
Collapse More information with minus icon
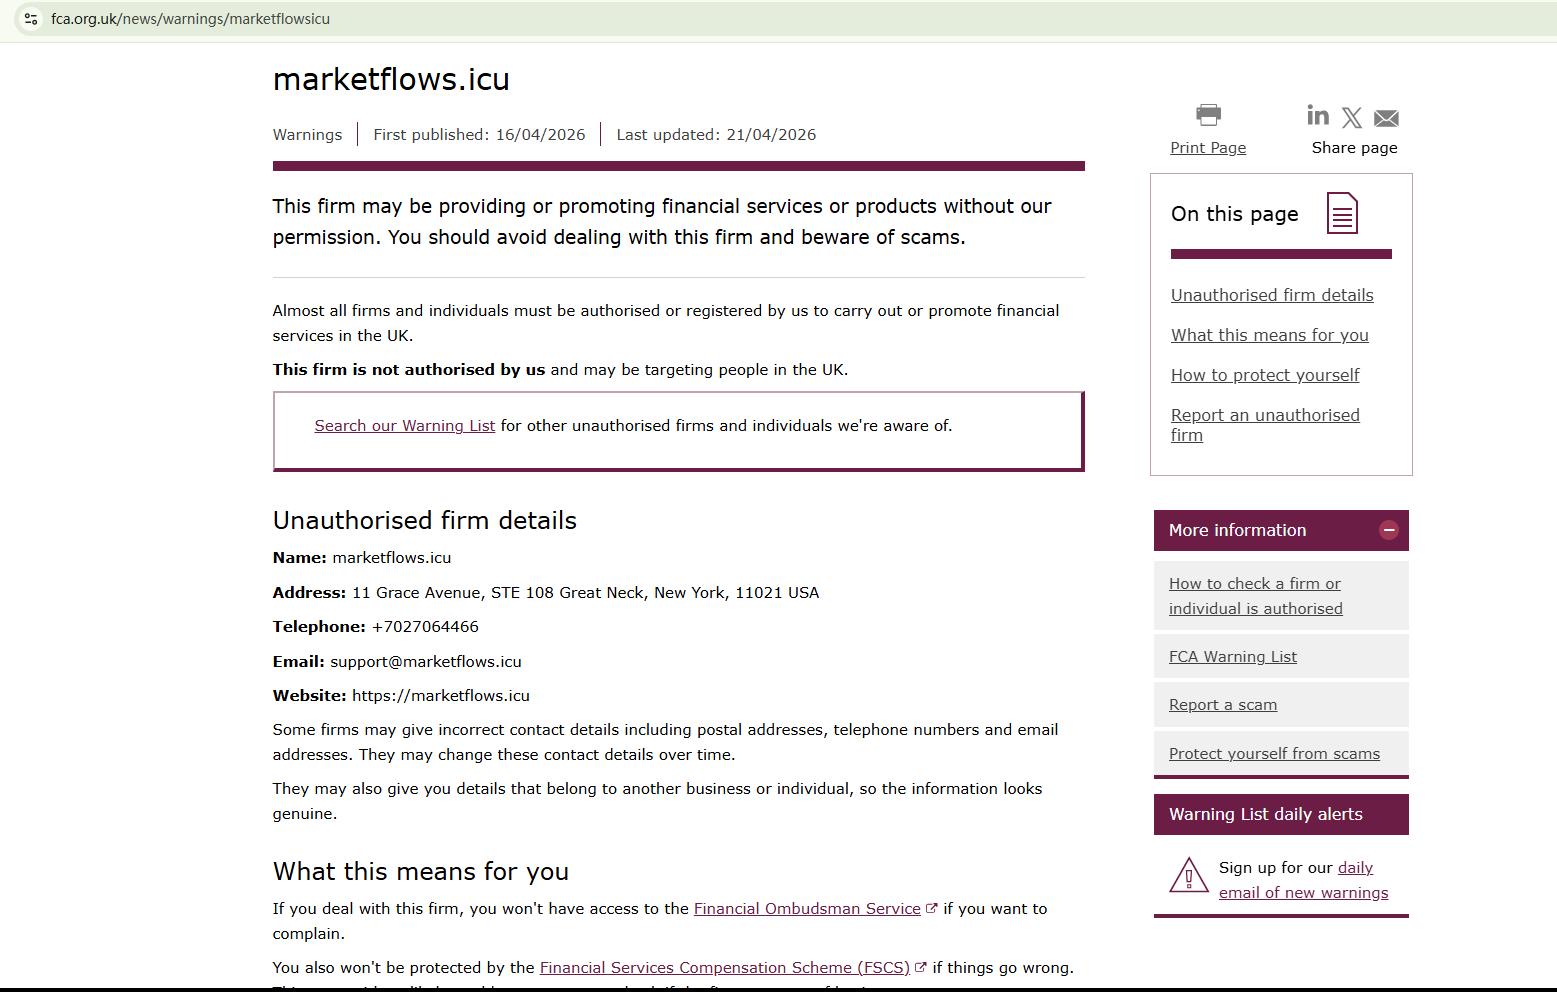[1388, 530]
